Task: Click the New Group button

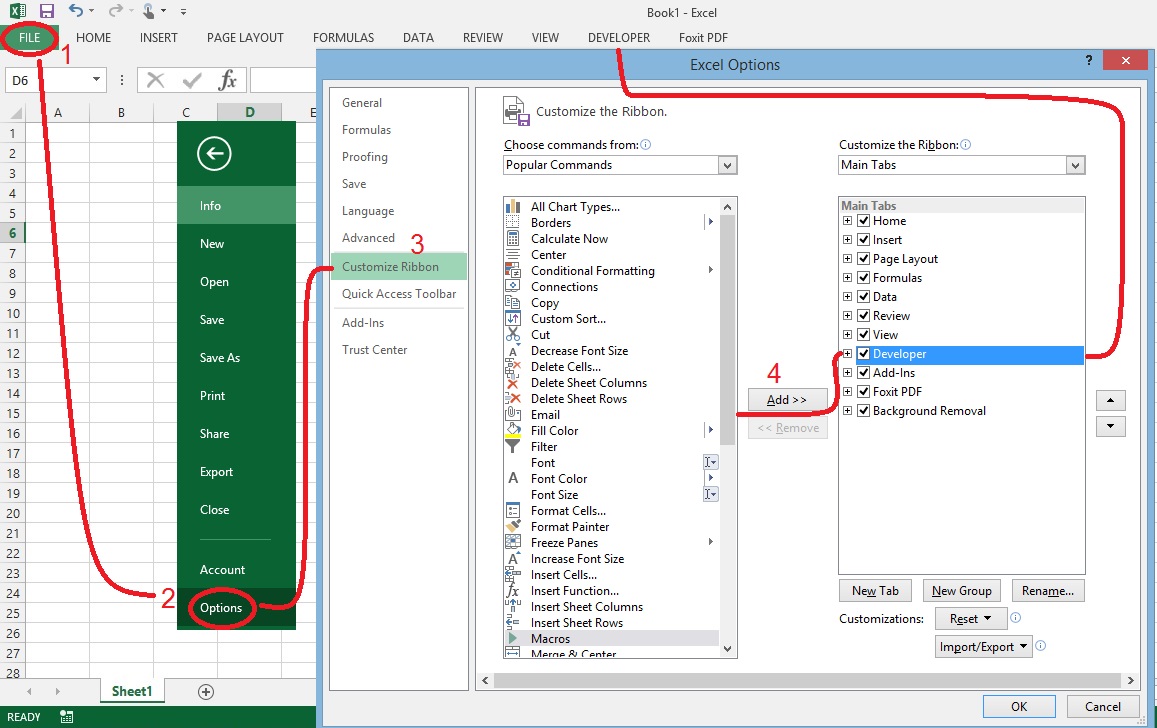Action: pyautogui.click(x=961, y=591)
